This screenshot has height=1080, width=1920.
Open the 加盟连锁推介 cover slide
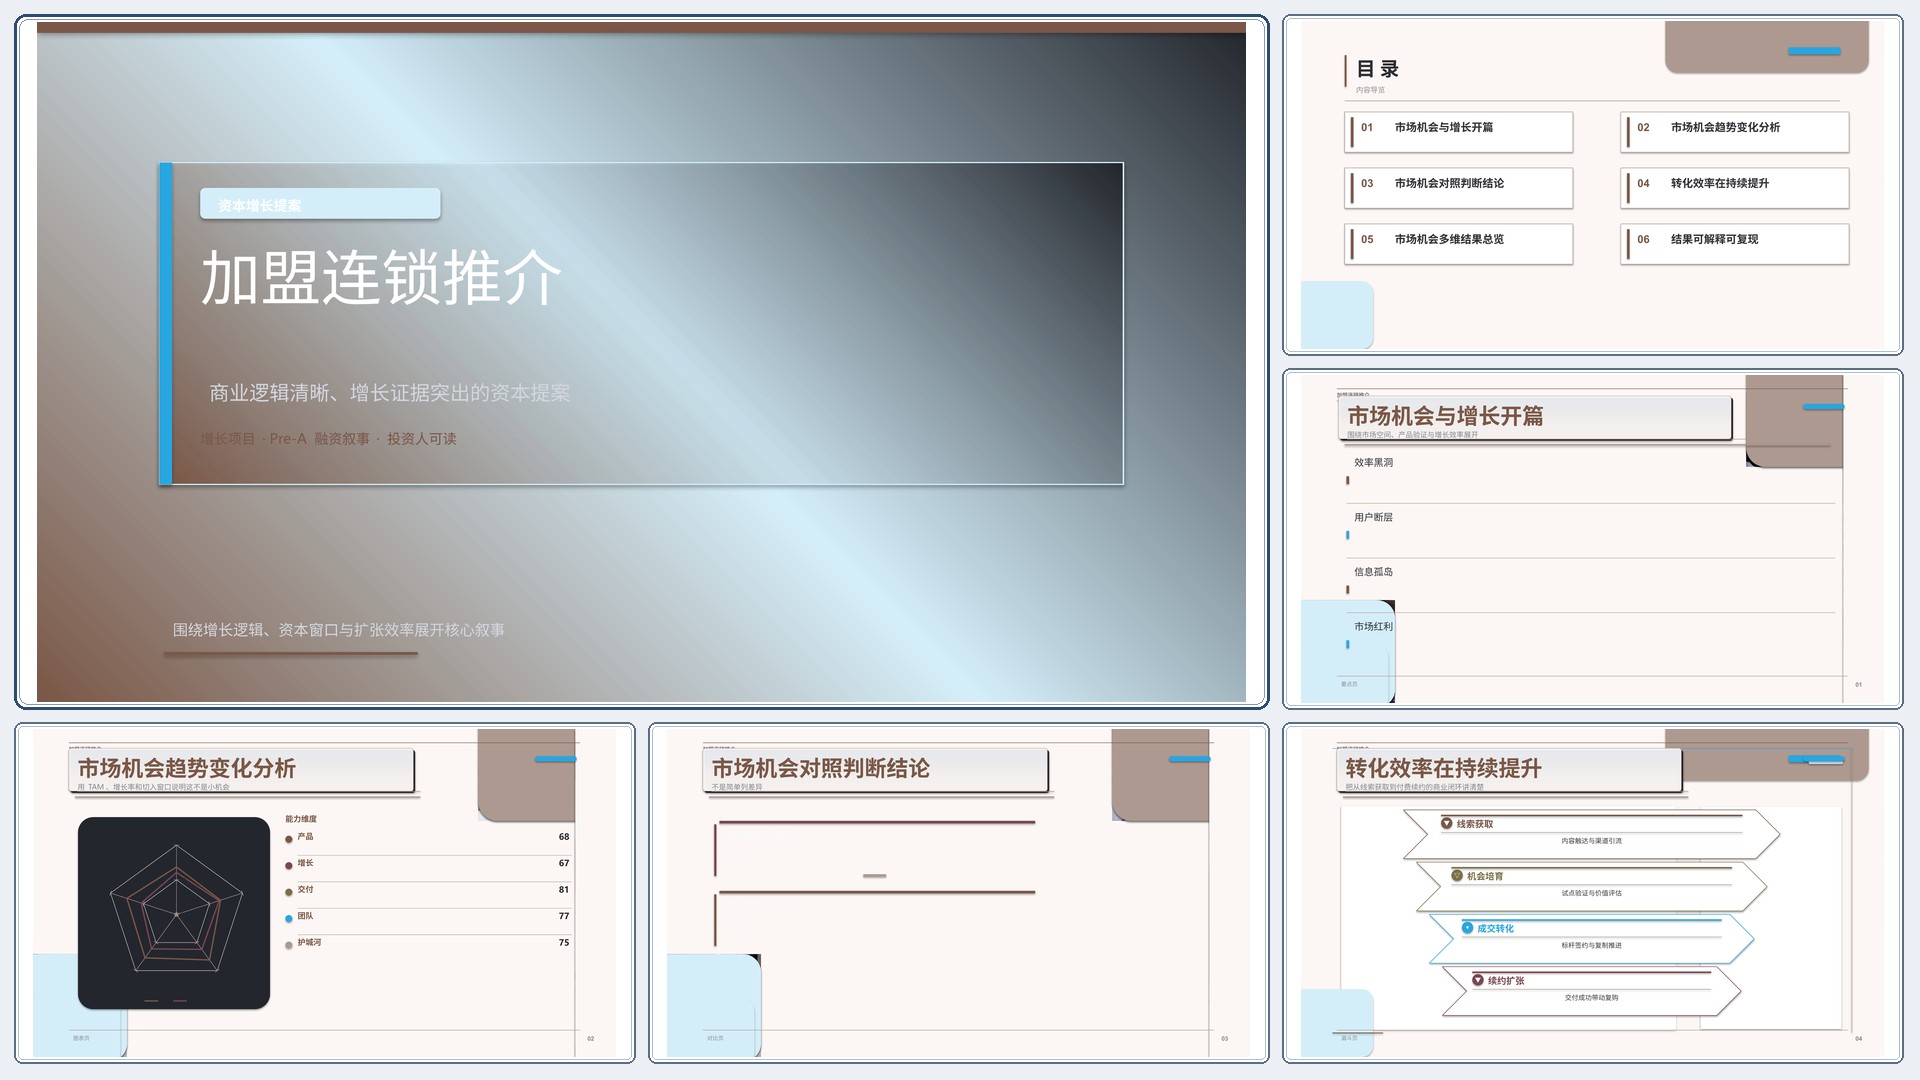pos(641,362)
